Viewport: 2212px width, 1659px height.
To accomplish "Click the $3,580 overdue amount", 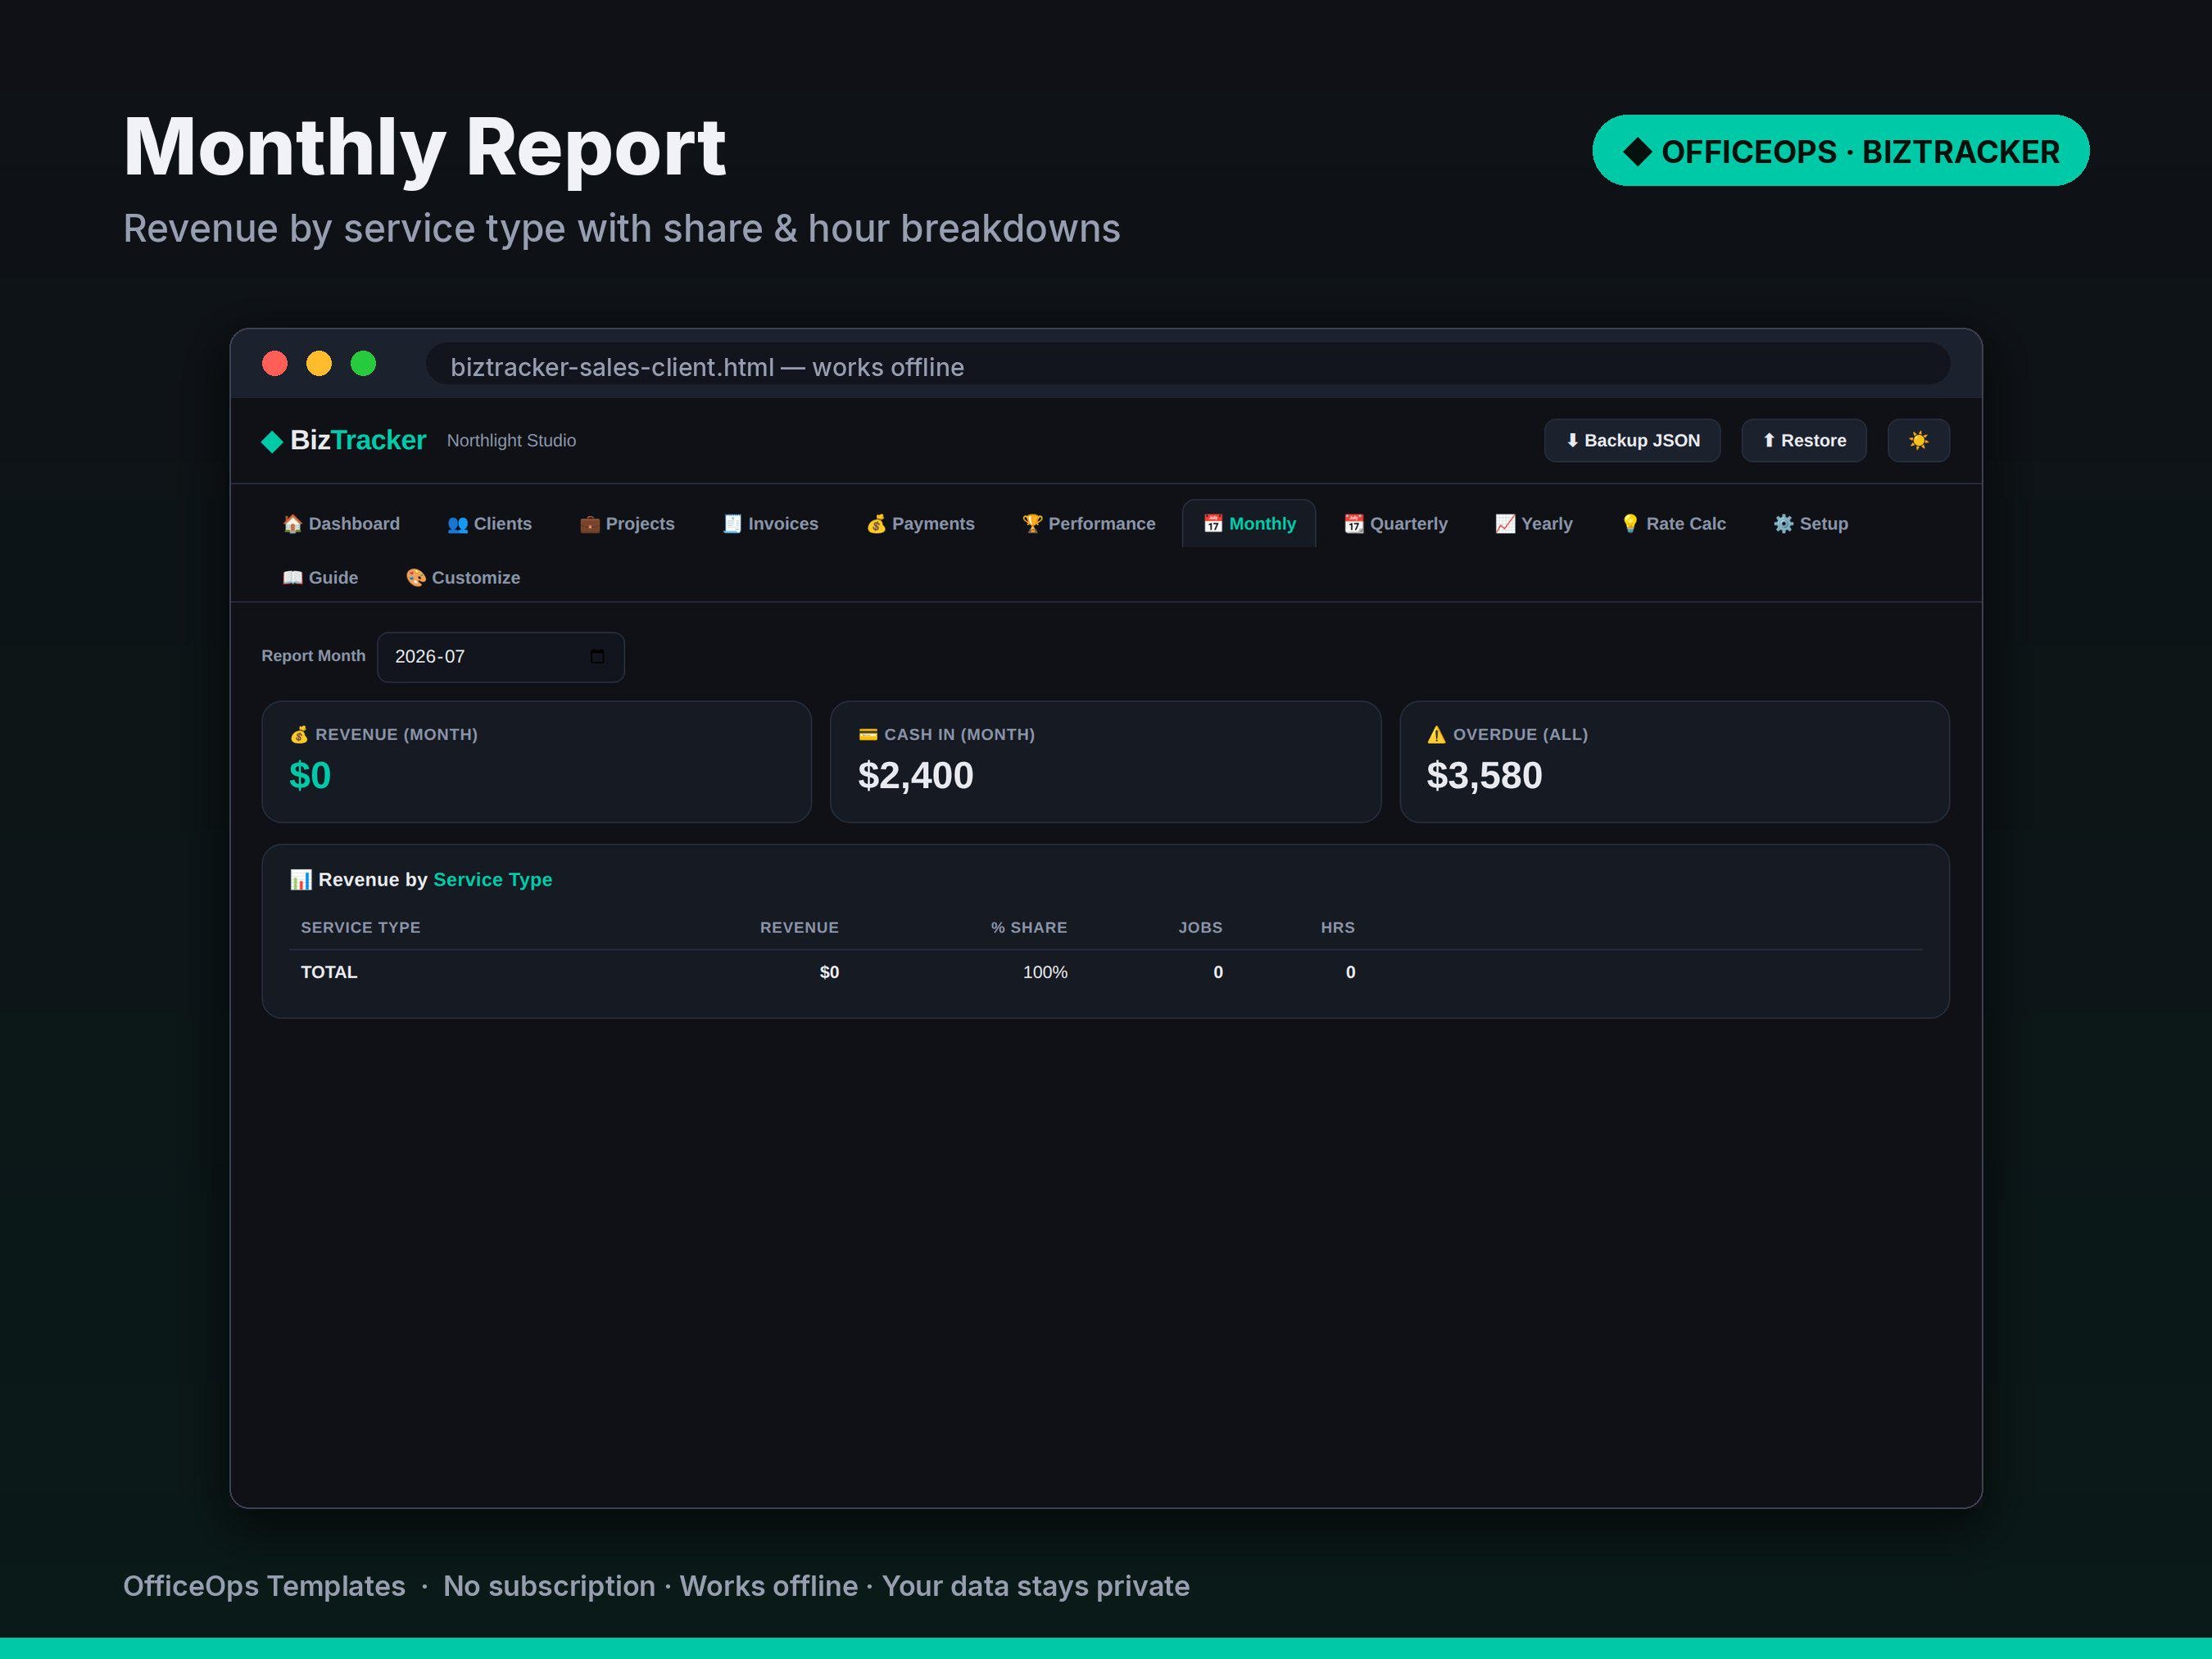I will (1484, 775).
